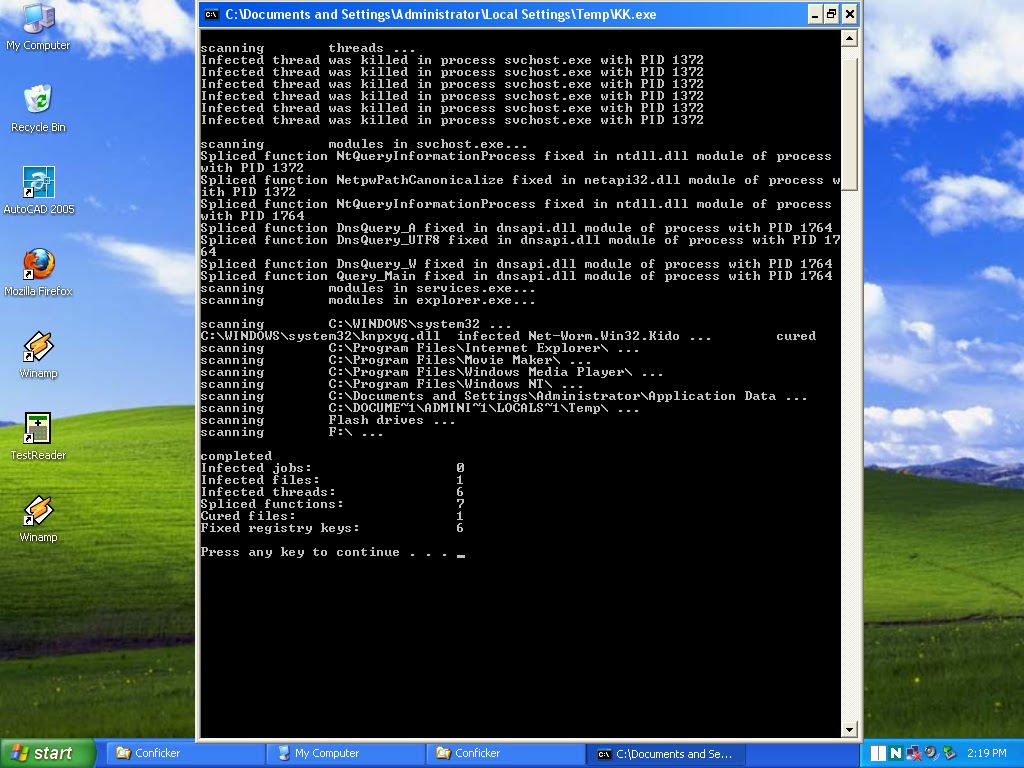The width and height of the screenshot is (1024, 768).
Task: Click the console vertical scrollbar thumb
Action: coord(849,124)
